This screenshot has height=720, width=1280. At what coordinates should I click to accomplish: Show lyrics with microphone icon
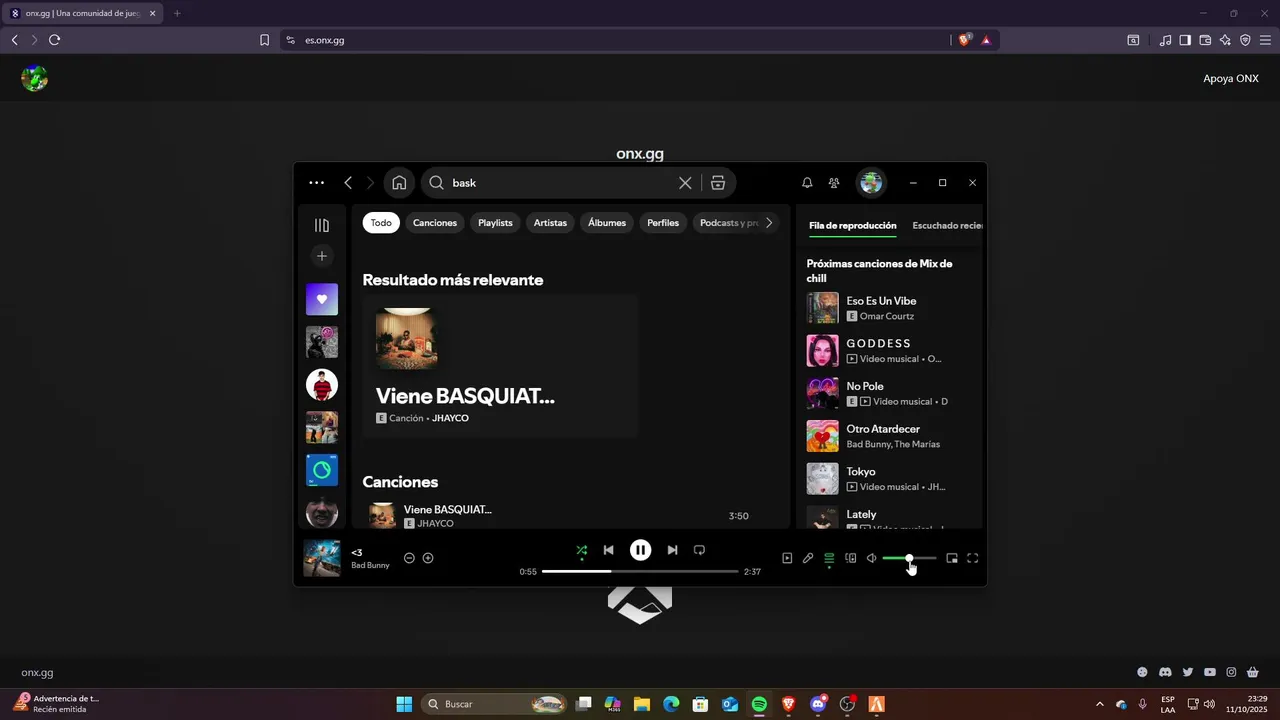pyautogui.click(x=808, y=558)
